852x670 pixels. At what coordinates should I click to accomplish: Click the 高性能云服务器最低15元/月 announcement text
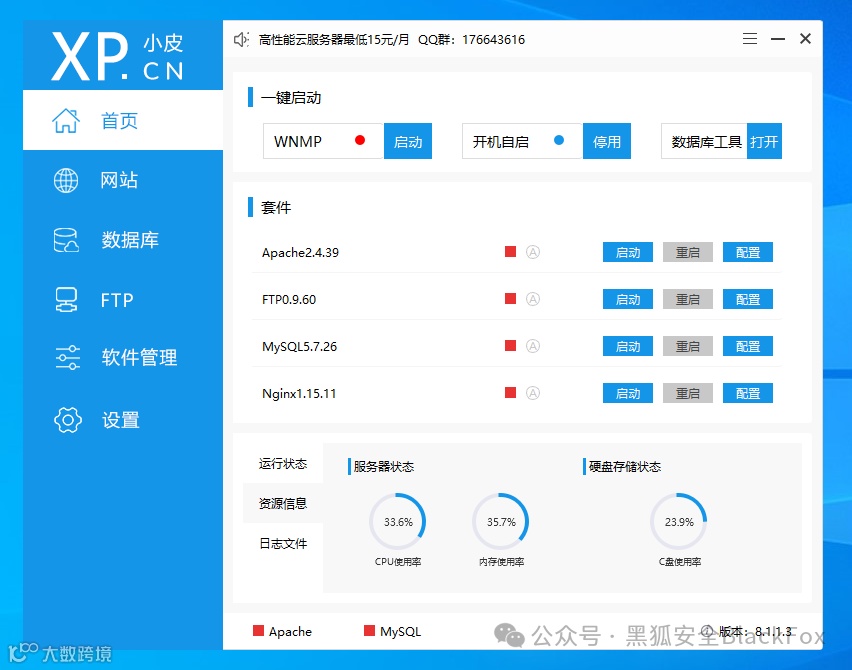click(x=334, y=40)
